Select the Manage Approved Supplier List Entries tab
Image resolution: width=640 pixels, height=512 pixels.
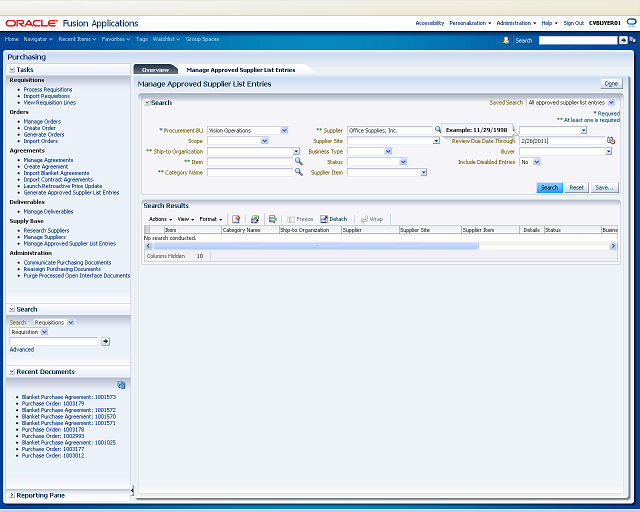click(x=241, y=70)
